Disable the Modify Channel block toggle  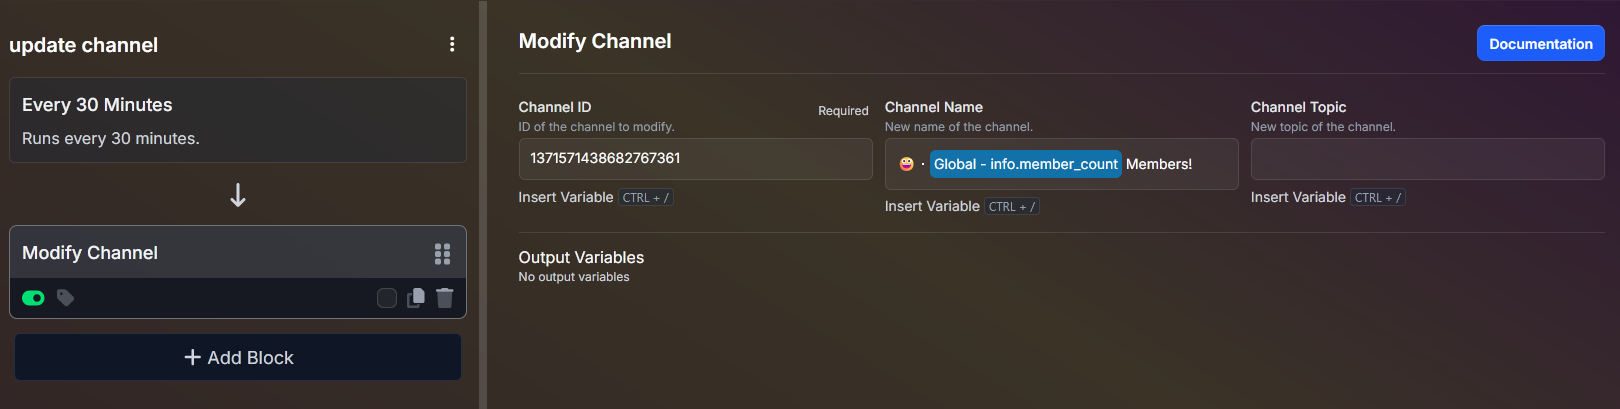tap(33, 297)
